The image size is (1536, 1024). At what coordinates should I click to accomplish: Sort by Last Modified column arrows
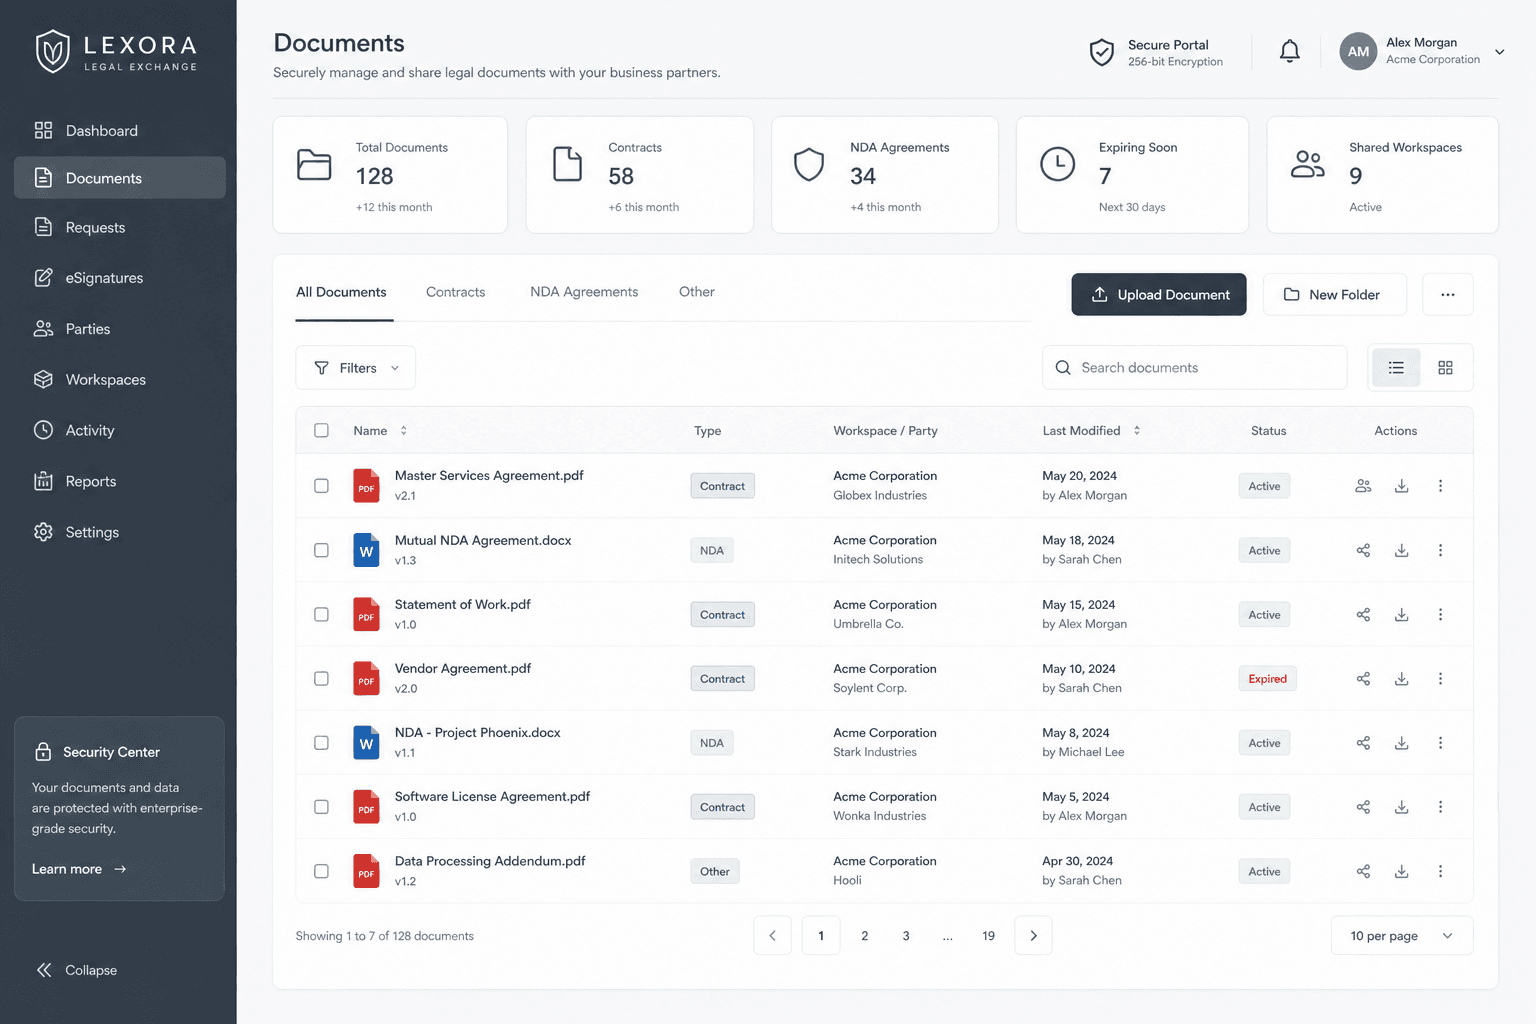point(1136,430)
